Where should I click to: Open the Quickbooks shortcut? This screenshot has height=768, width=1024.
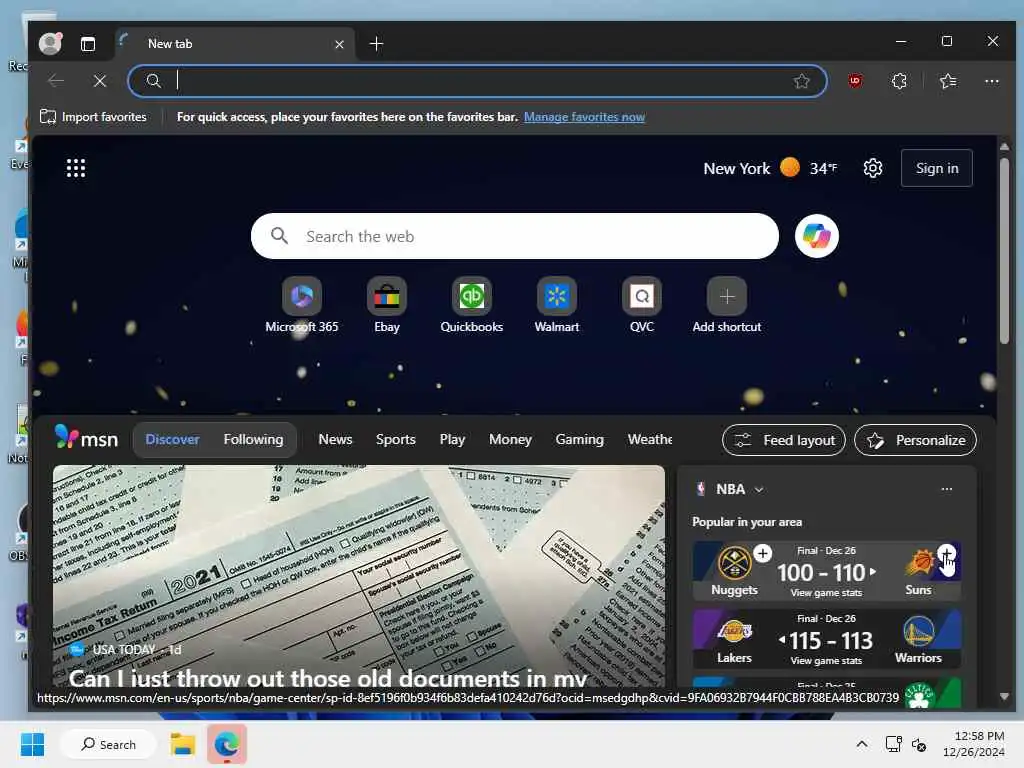click(x=472, y=306)
